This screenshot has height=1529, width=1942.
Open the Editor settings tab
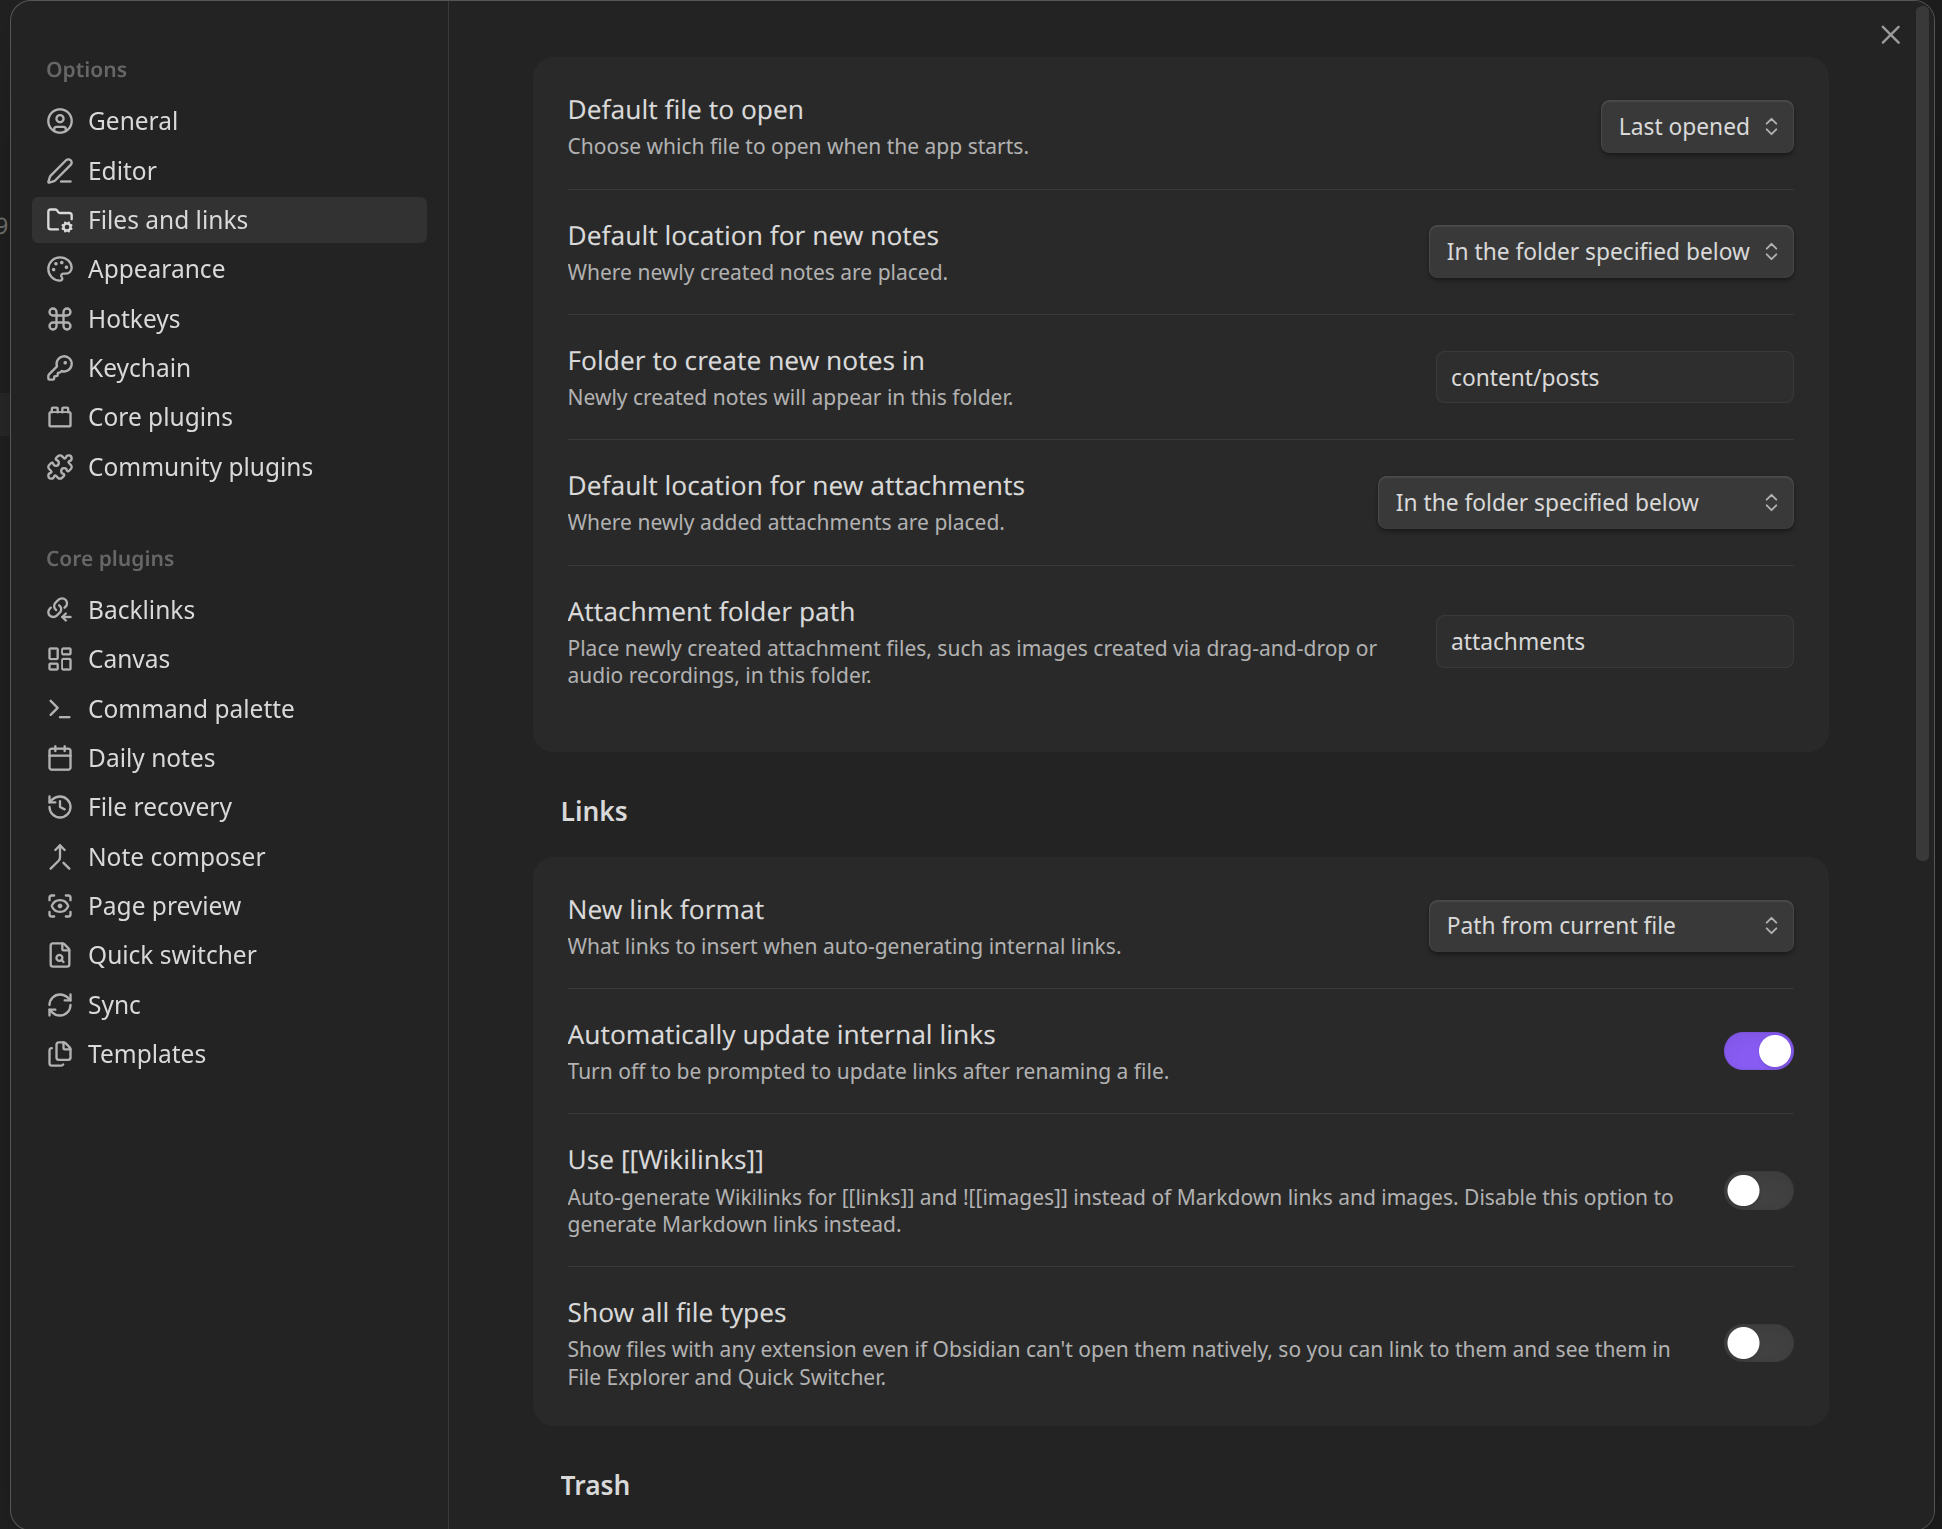point(122,171)
